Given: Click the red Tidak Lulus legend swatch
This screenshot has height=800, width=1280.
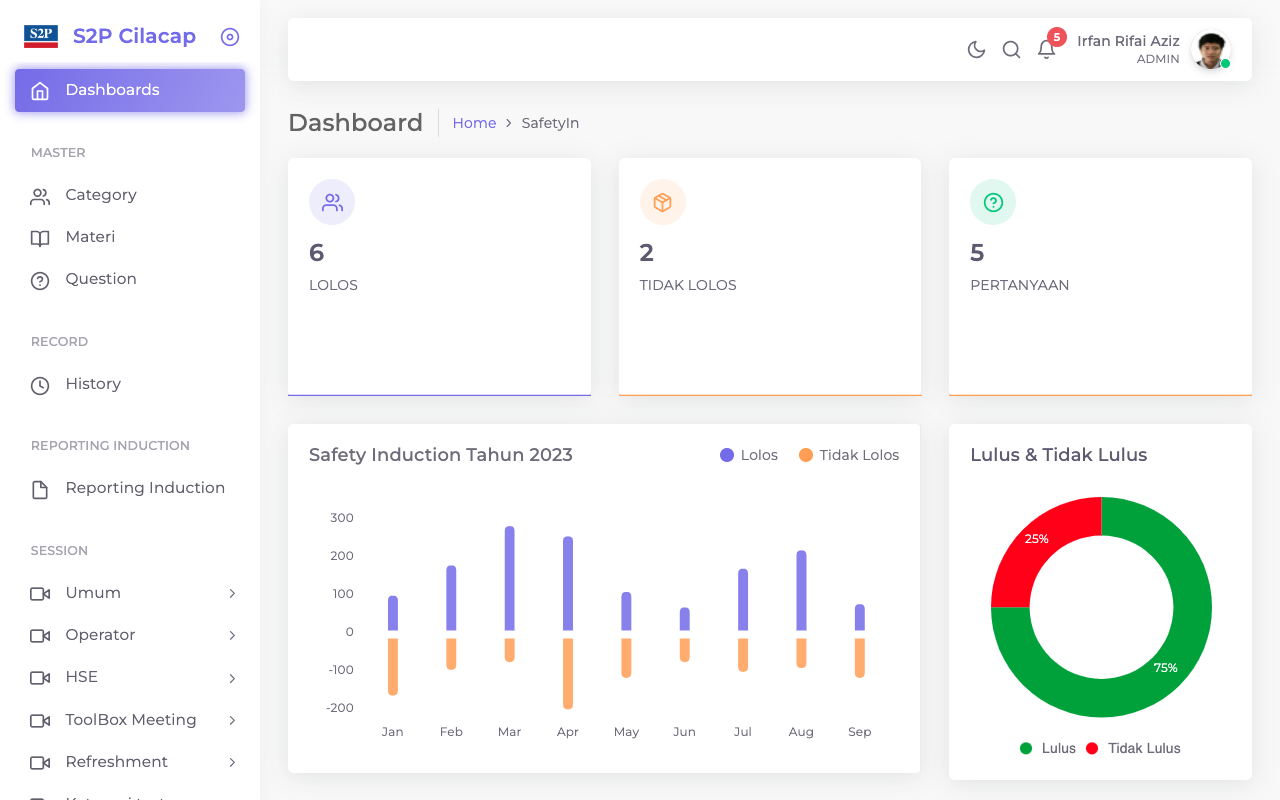Looking at the screenshot, I should (1091, 748).
